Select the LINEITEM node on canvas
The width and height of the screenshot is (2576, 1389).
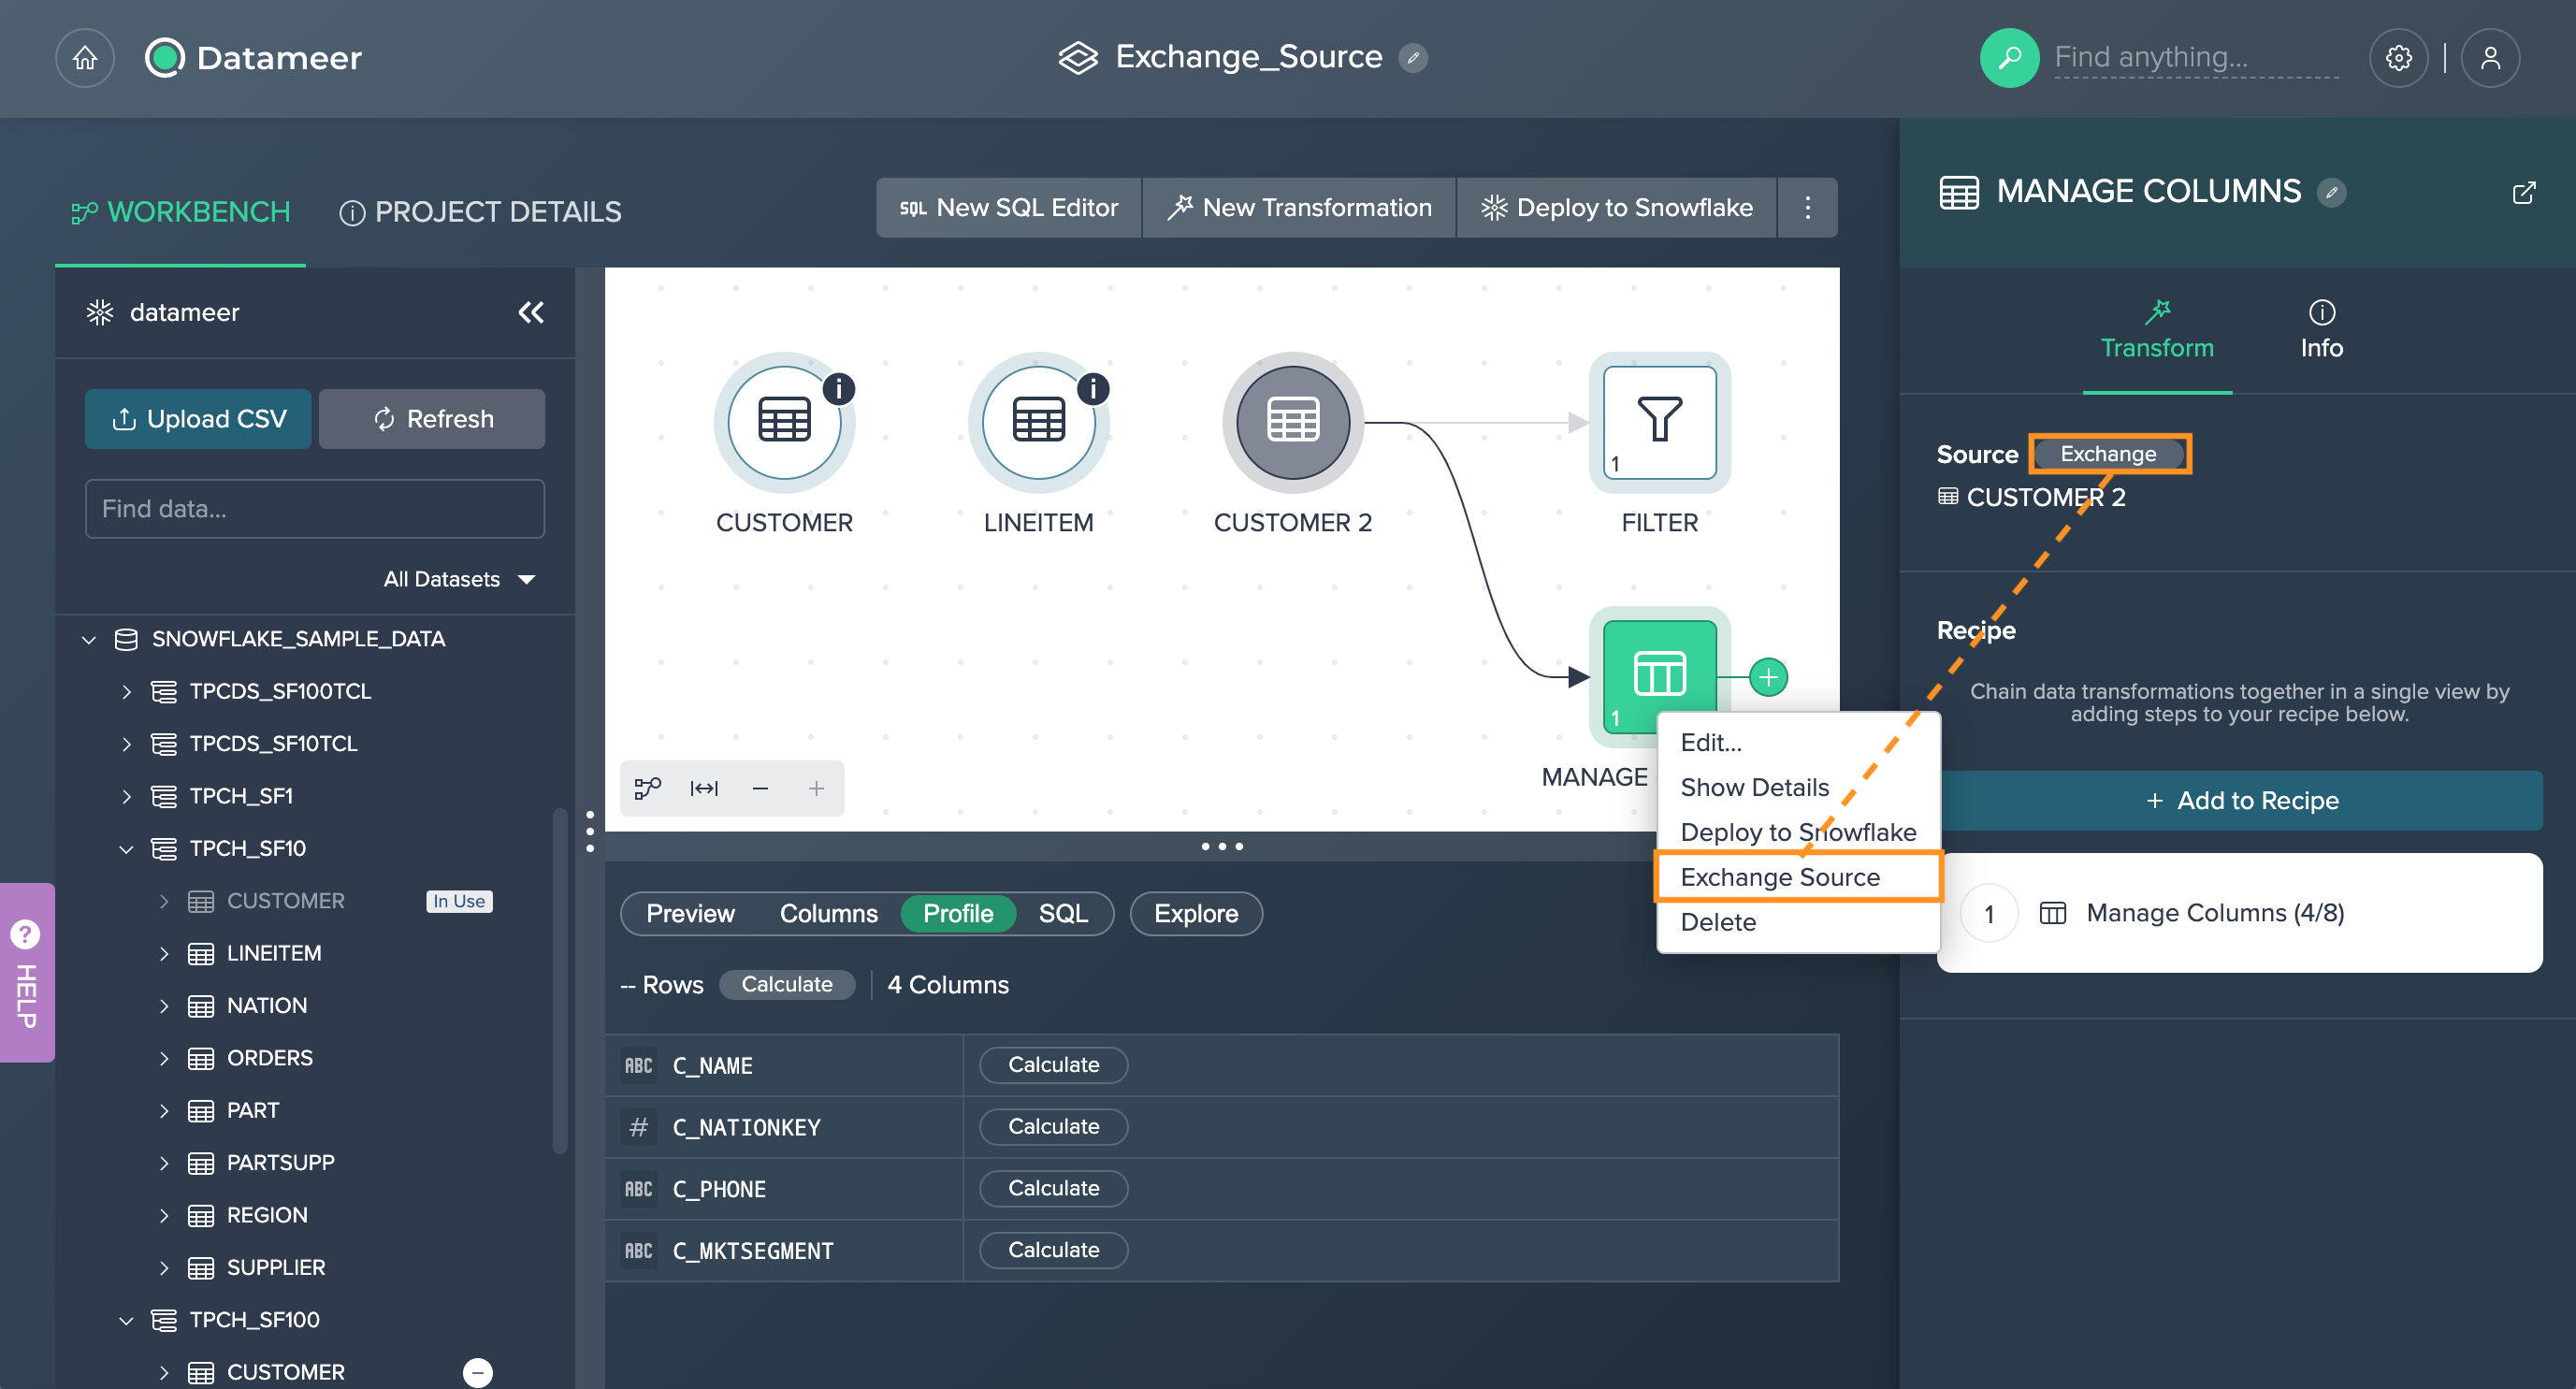tap(1038, 421)
